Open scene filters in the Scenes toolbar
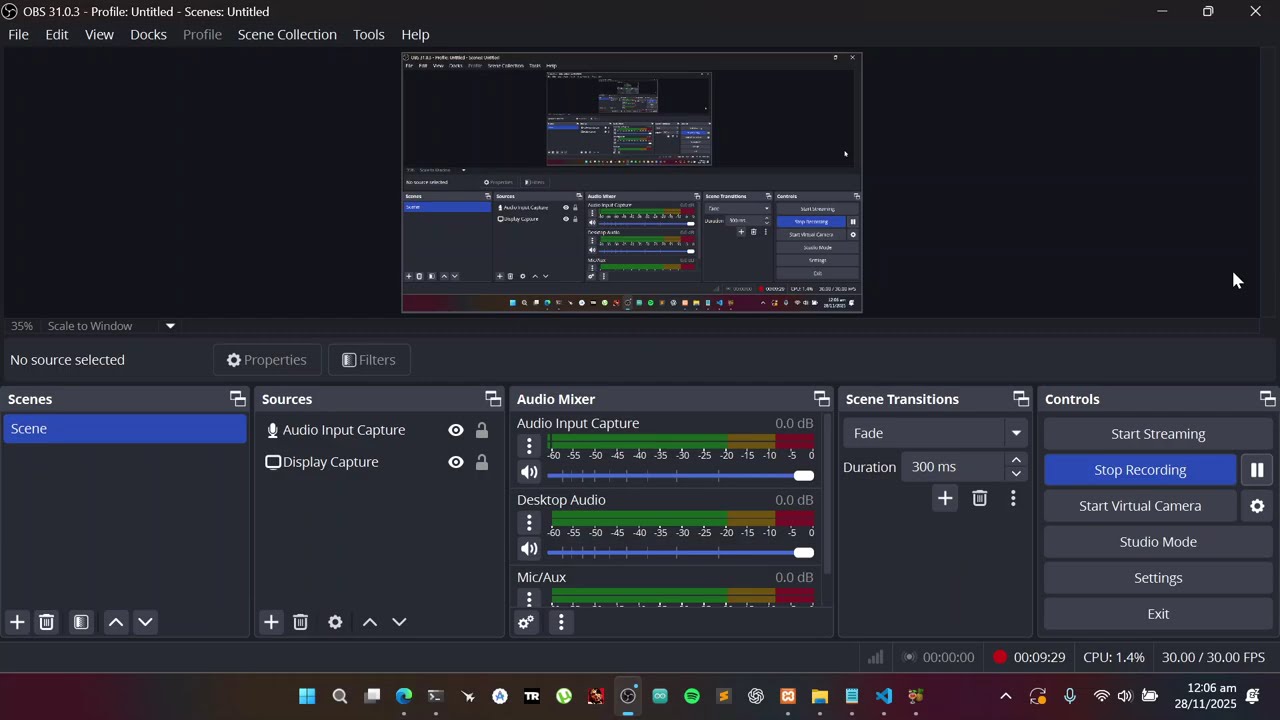This screenshot has height=720, width=1280. click(81, 622)
